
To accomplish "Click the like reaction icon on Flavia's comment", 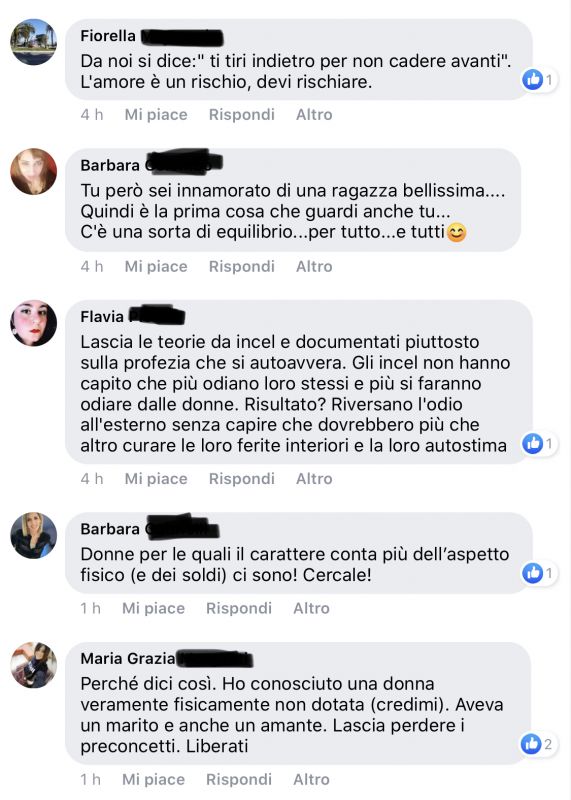I will [x=532, y=443].
